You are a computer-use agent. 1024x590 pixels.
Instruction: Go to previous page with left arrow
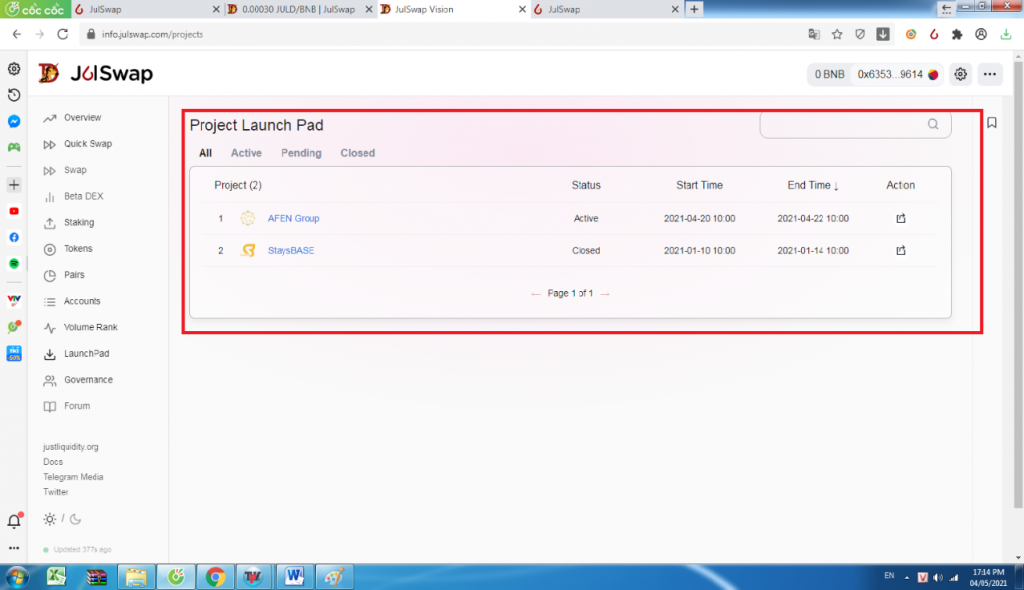[x=536, y=293]
